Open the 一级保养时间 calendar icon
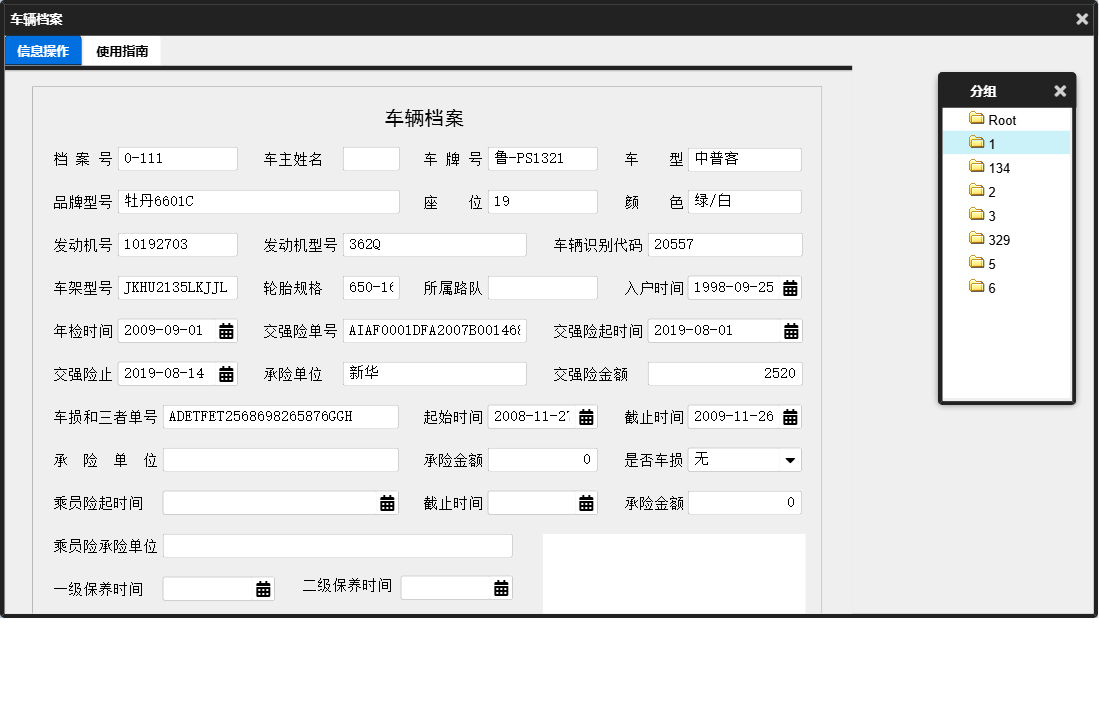The image size is (1099, 702). coord(262,588)
